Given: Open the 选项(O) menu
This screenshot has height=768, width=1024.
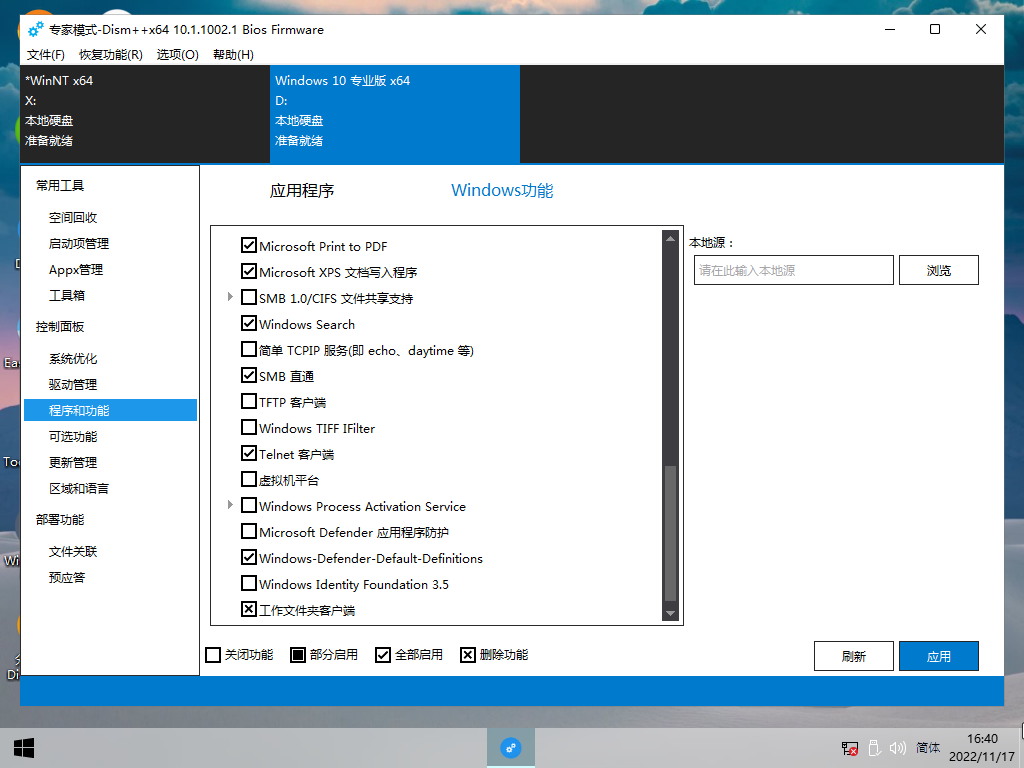Looking at the screenshot, I should pos(178,55).
